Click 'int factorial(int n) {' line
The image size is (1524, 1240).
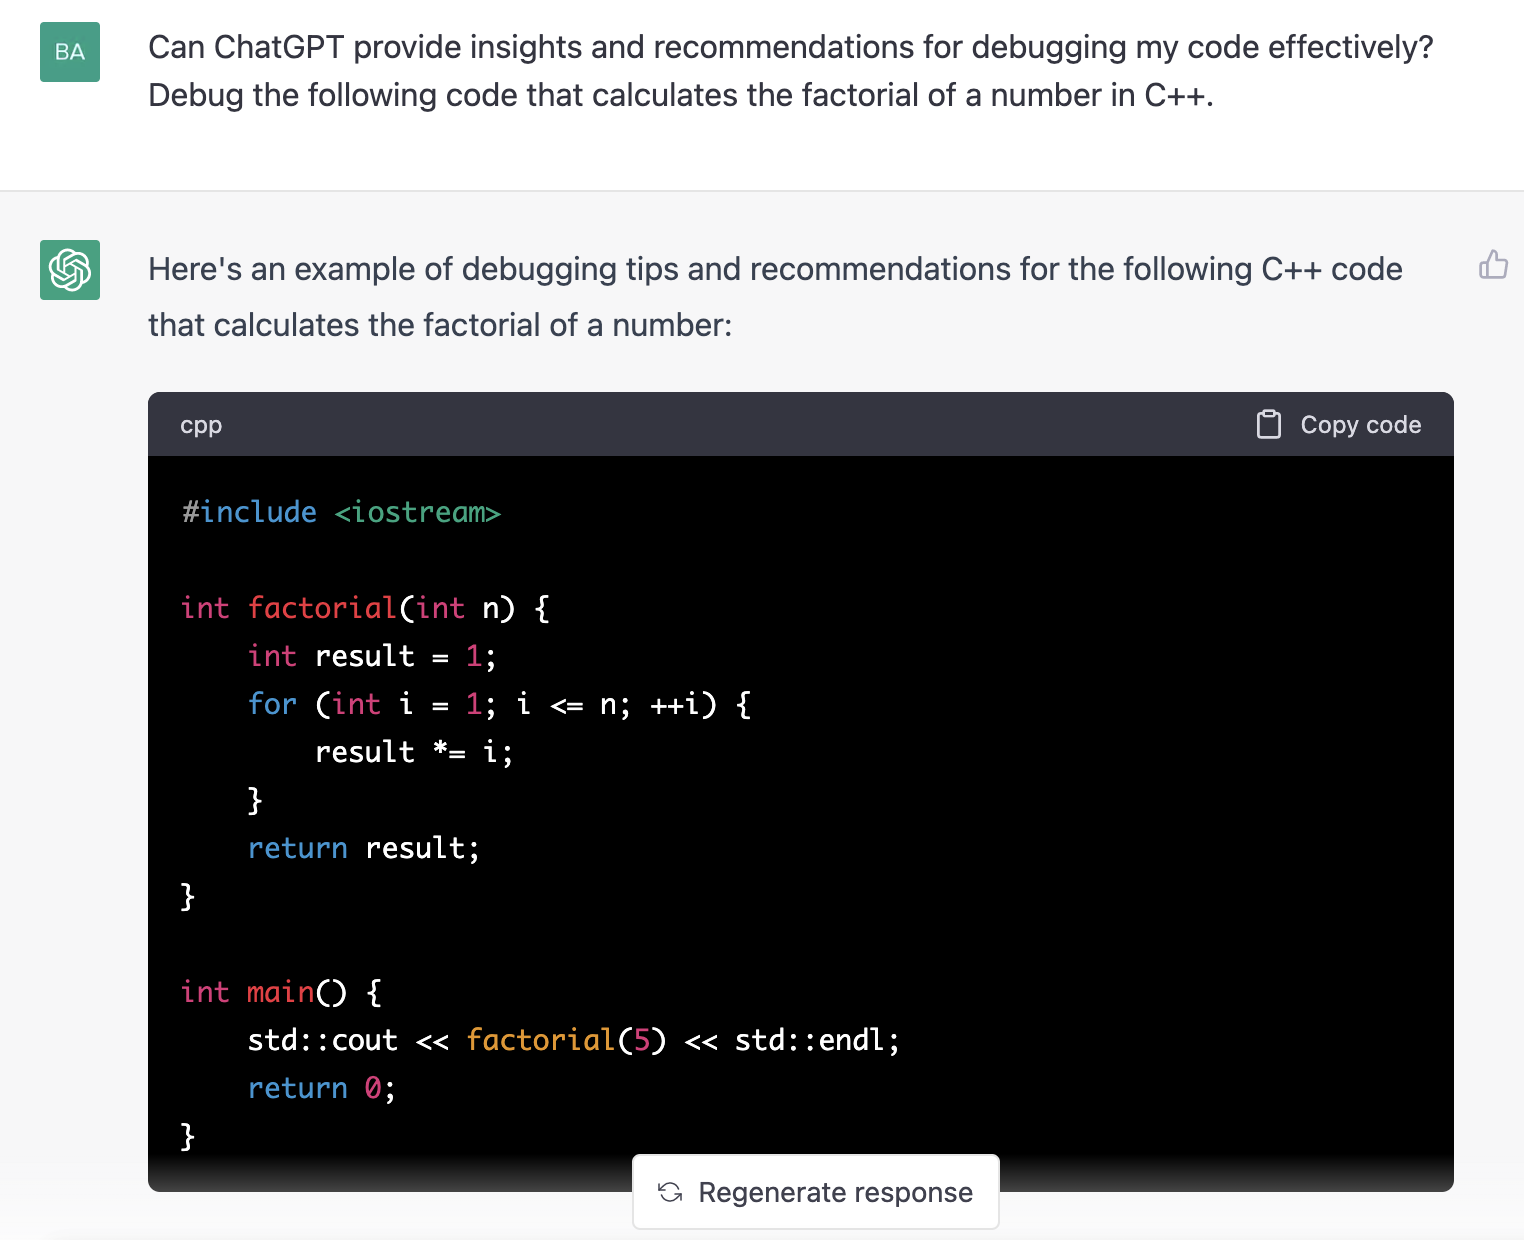pyautogui.click(x=365, y=608)
